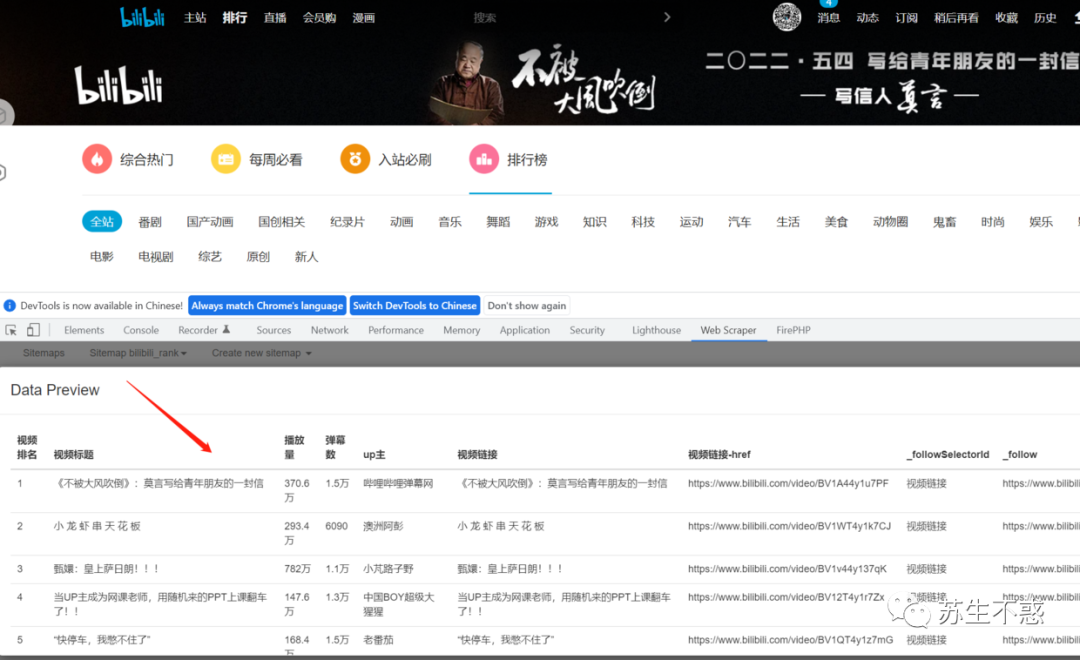Open the user avatar in the top bar

tap(787, 17)
